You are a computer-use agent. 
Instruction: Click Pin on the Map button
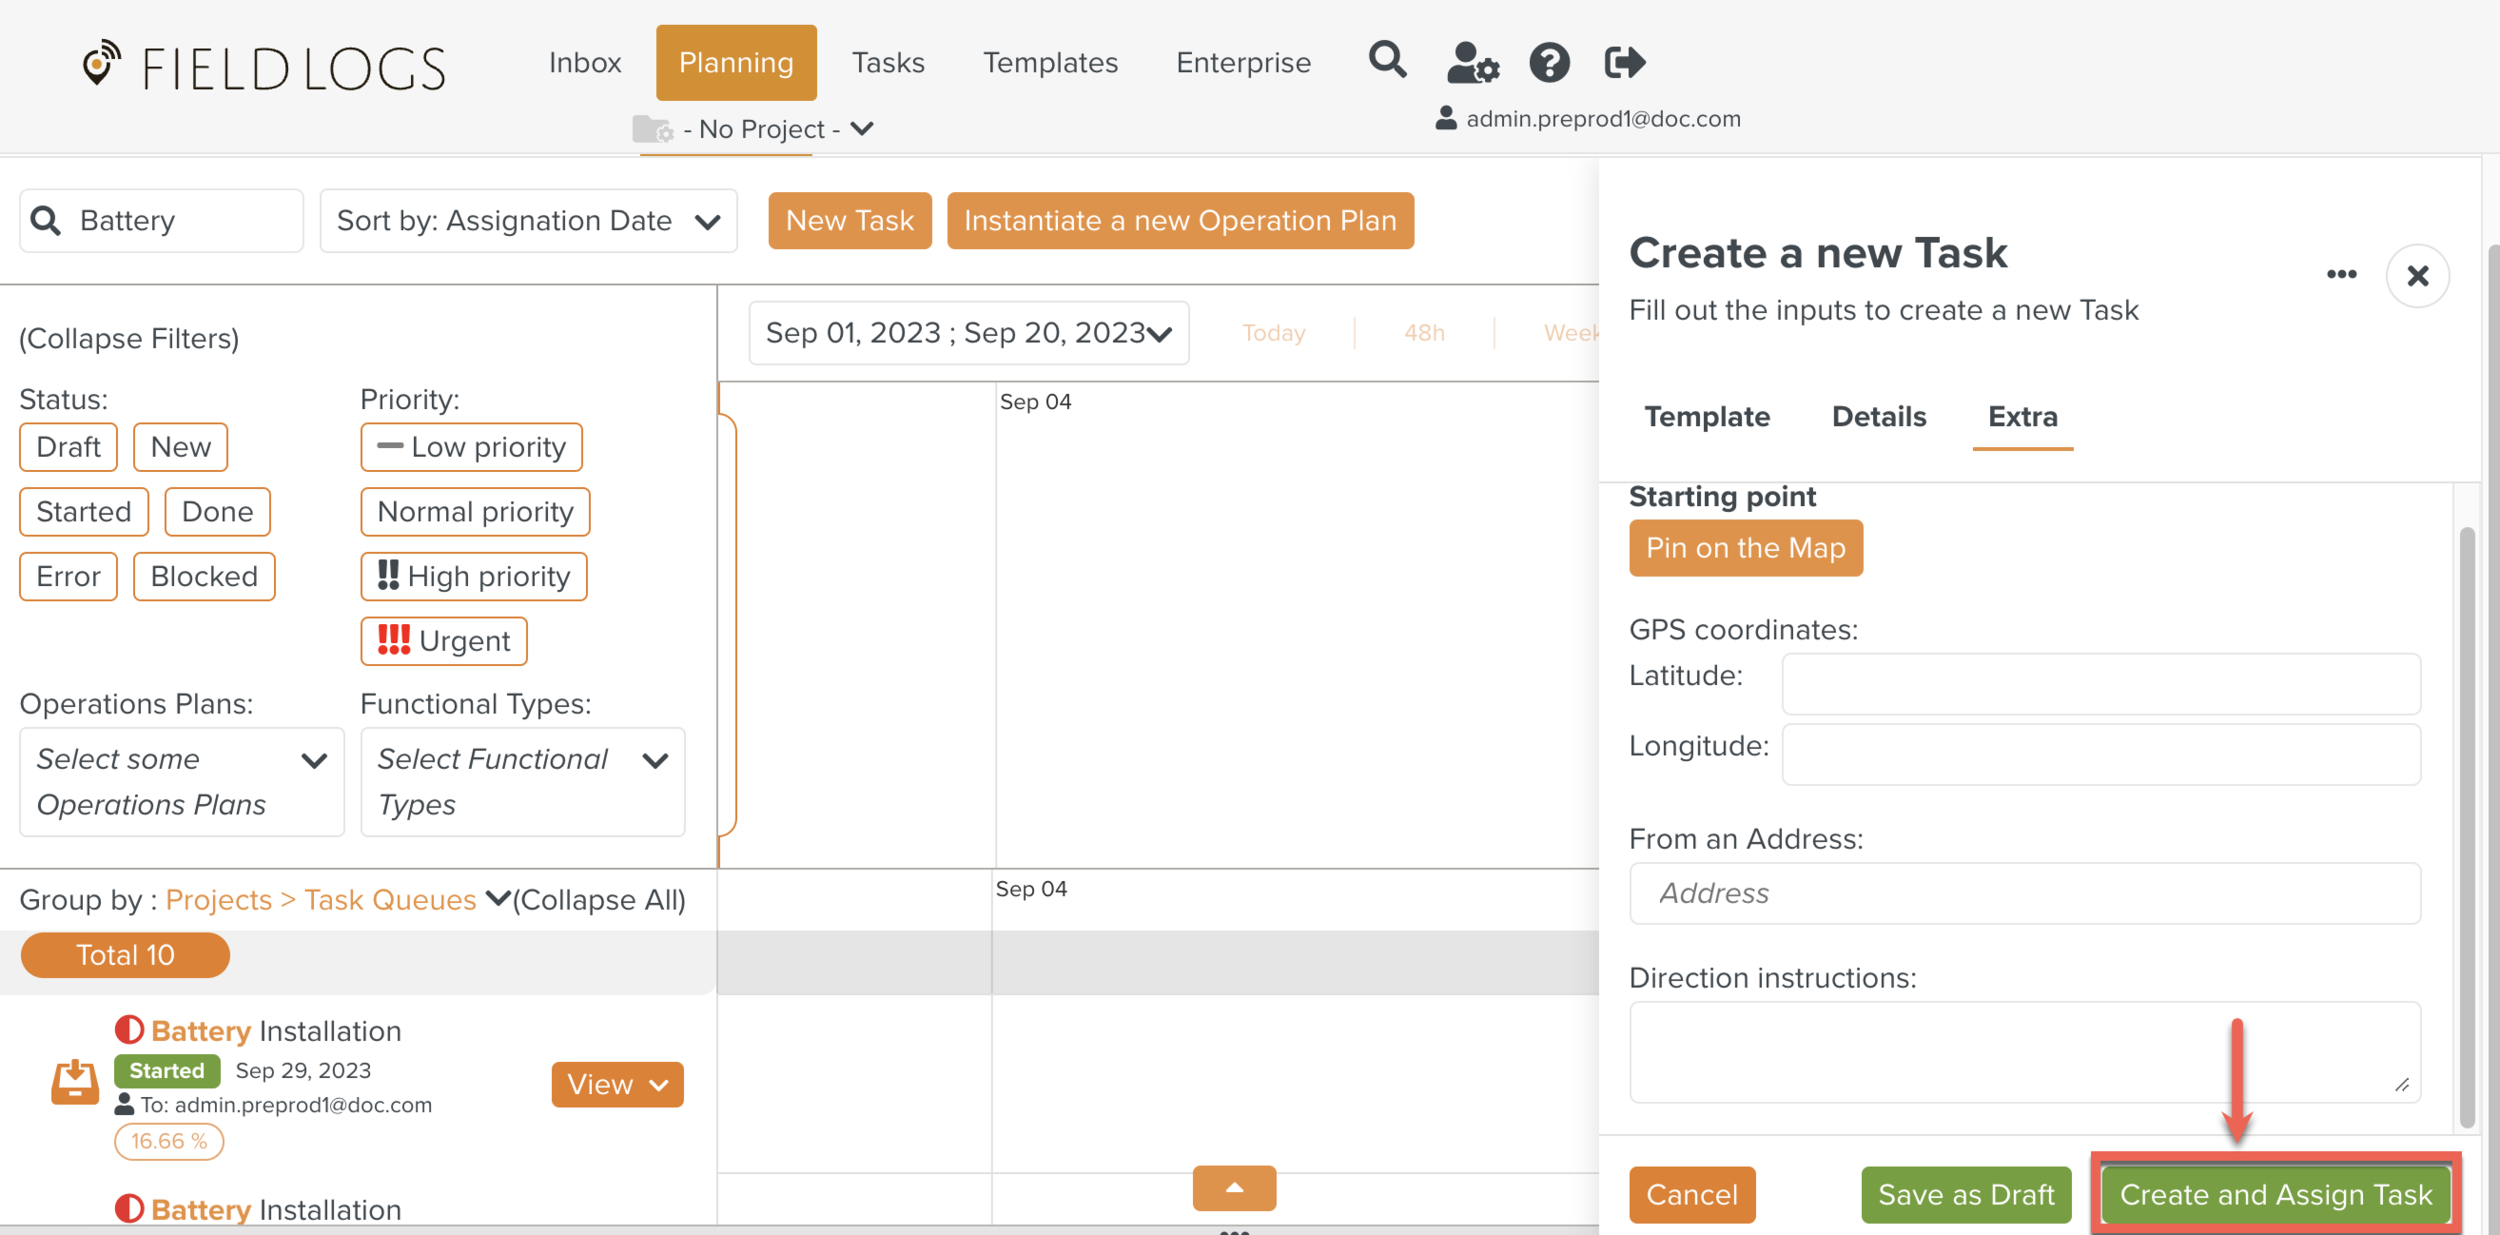tap(1745, 547)
